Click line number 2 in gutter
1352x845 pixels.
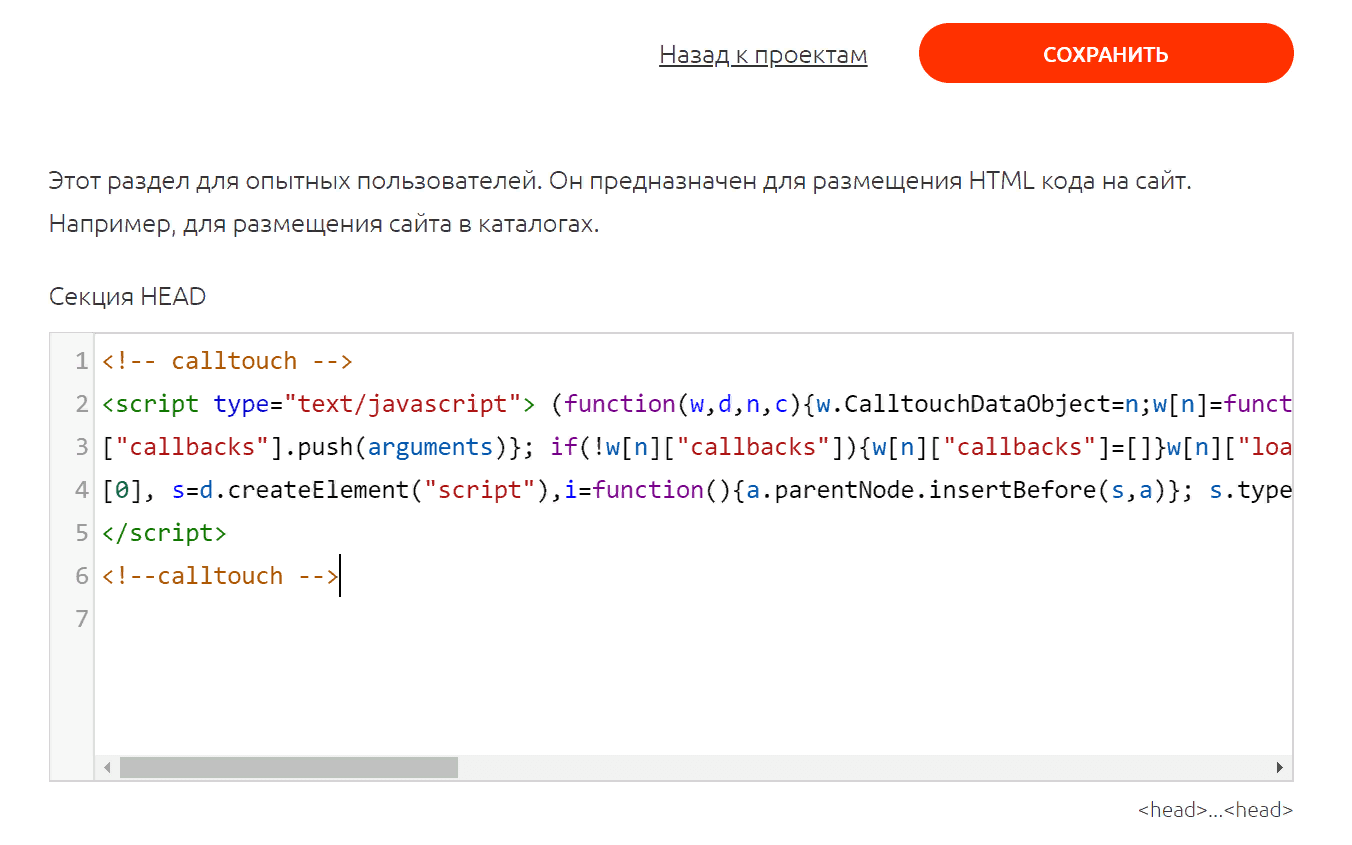click(82, 404)
